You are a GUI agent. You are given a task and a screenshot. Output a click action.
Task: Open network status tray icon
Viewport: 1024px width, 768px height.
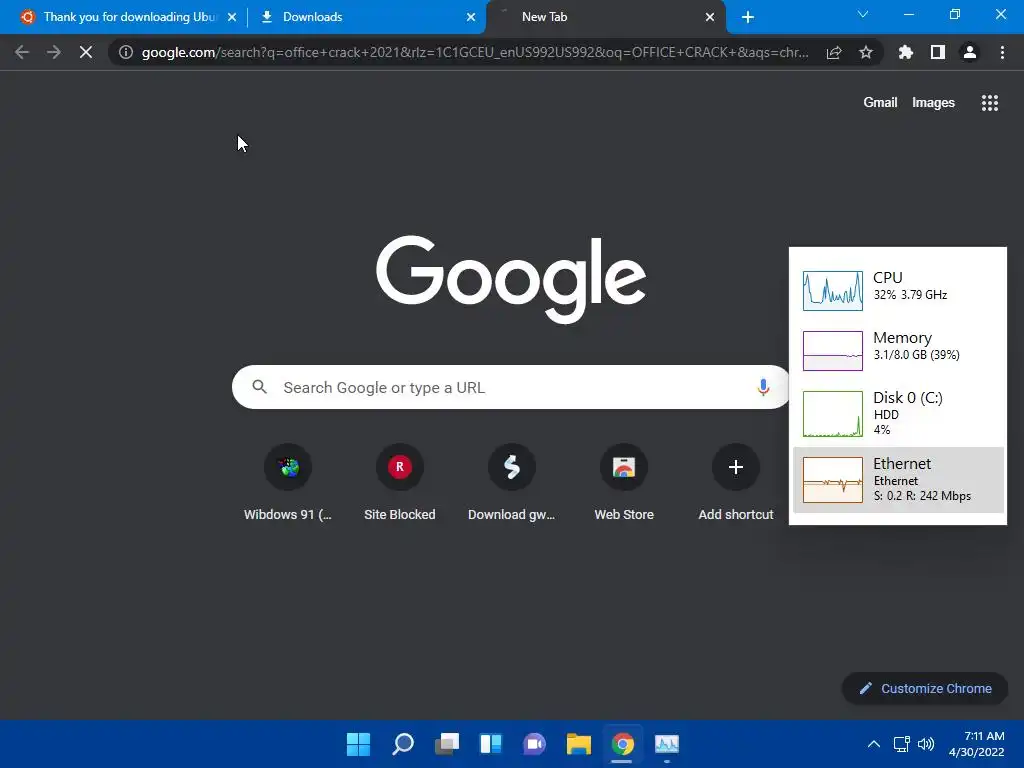click(902, 744)
